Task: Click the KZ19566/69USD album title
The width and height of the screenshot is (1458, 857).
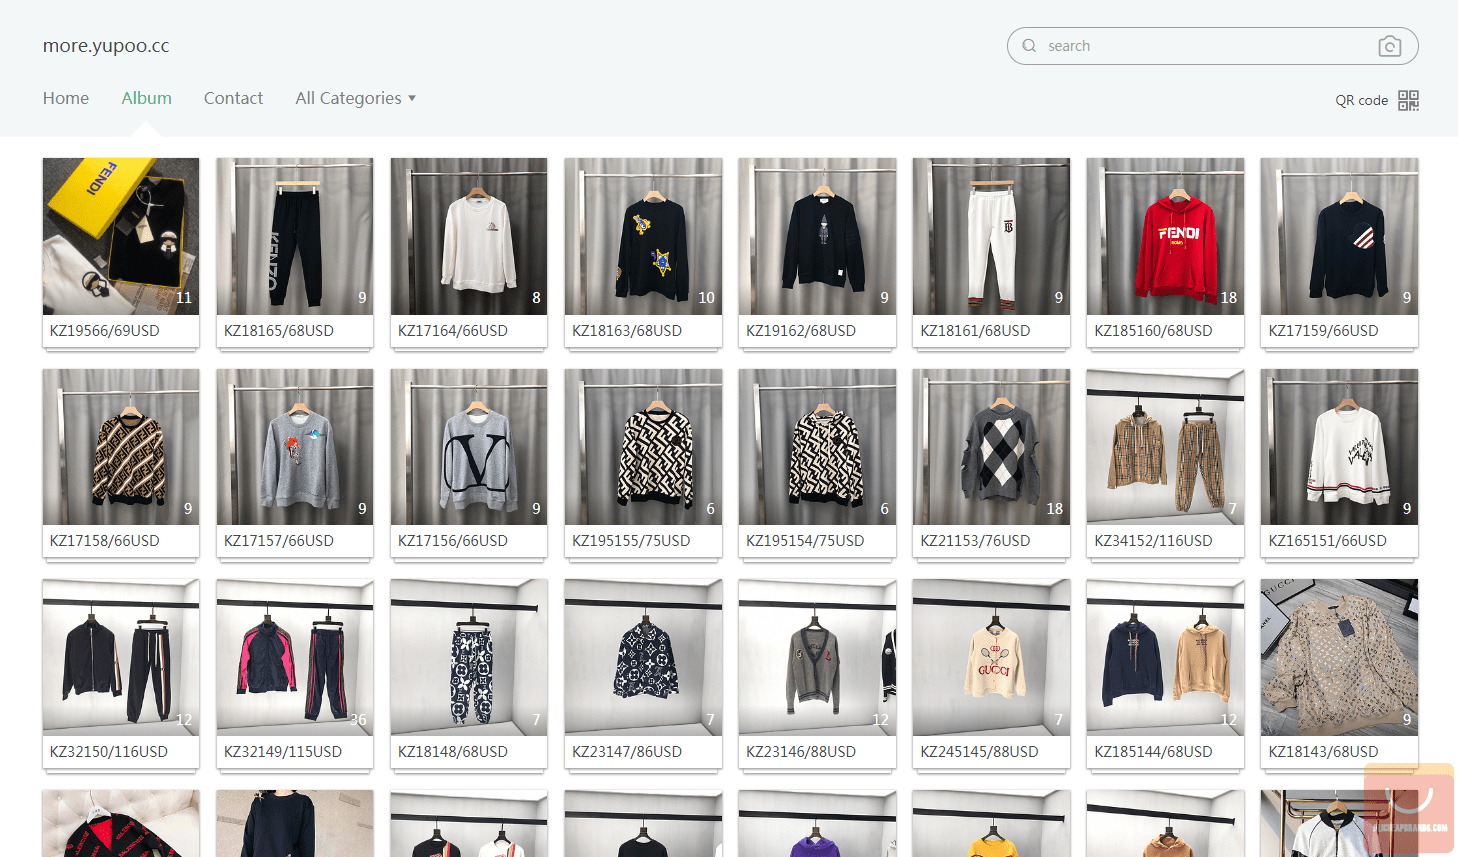Action: 105,331
